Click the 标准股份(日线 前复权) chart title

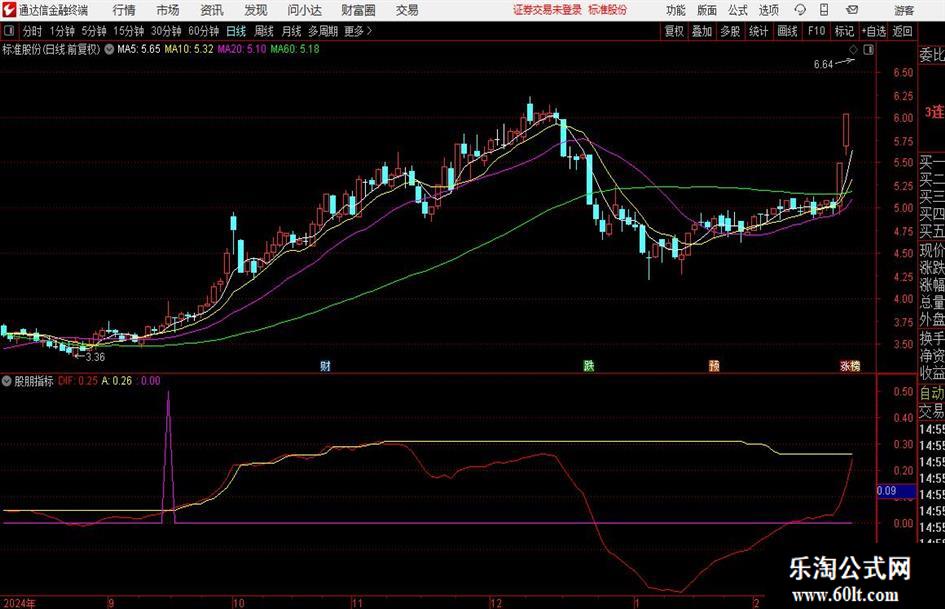click(51, 49)
